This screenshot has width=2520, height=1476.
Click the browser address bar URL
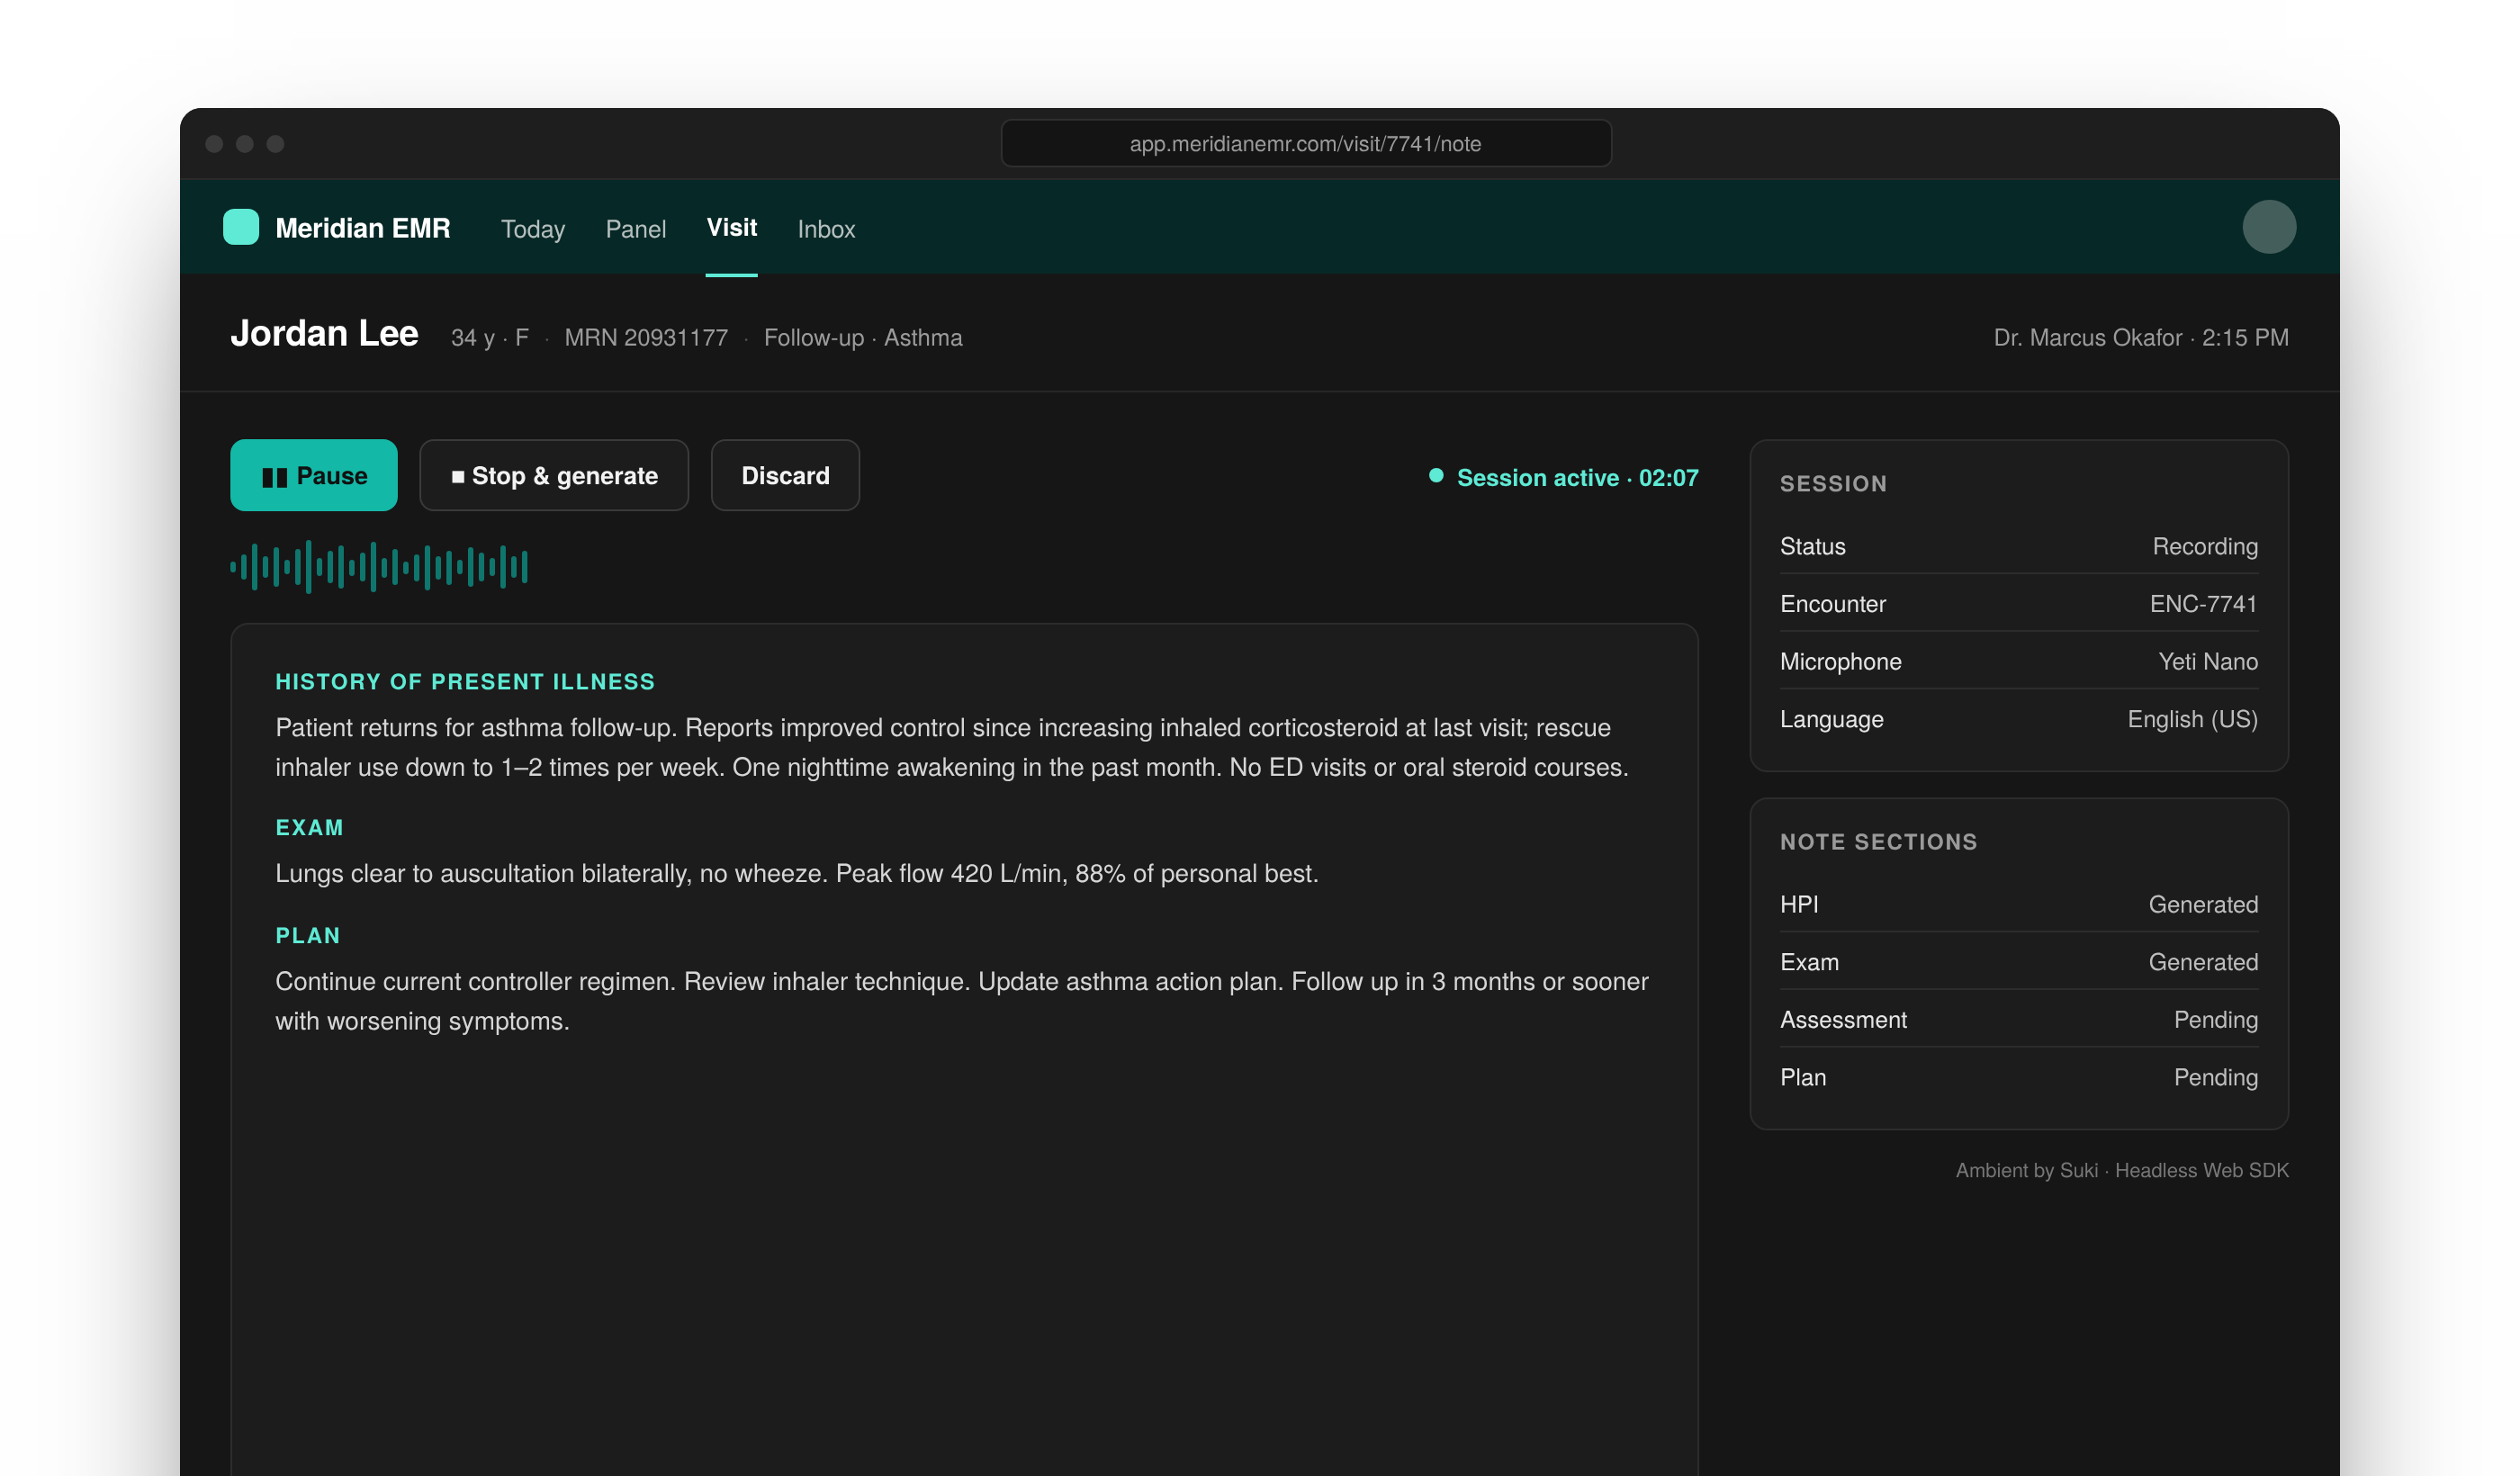click(x=1306, y=143)
